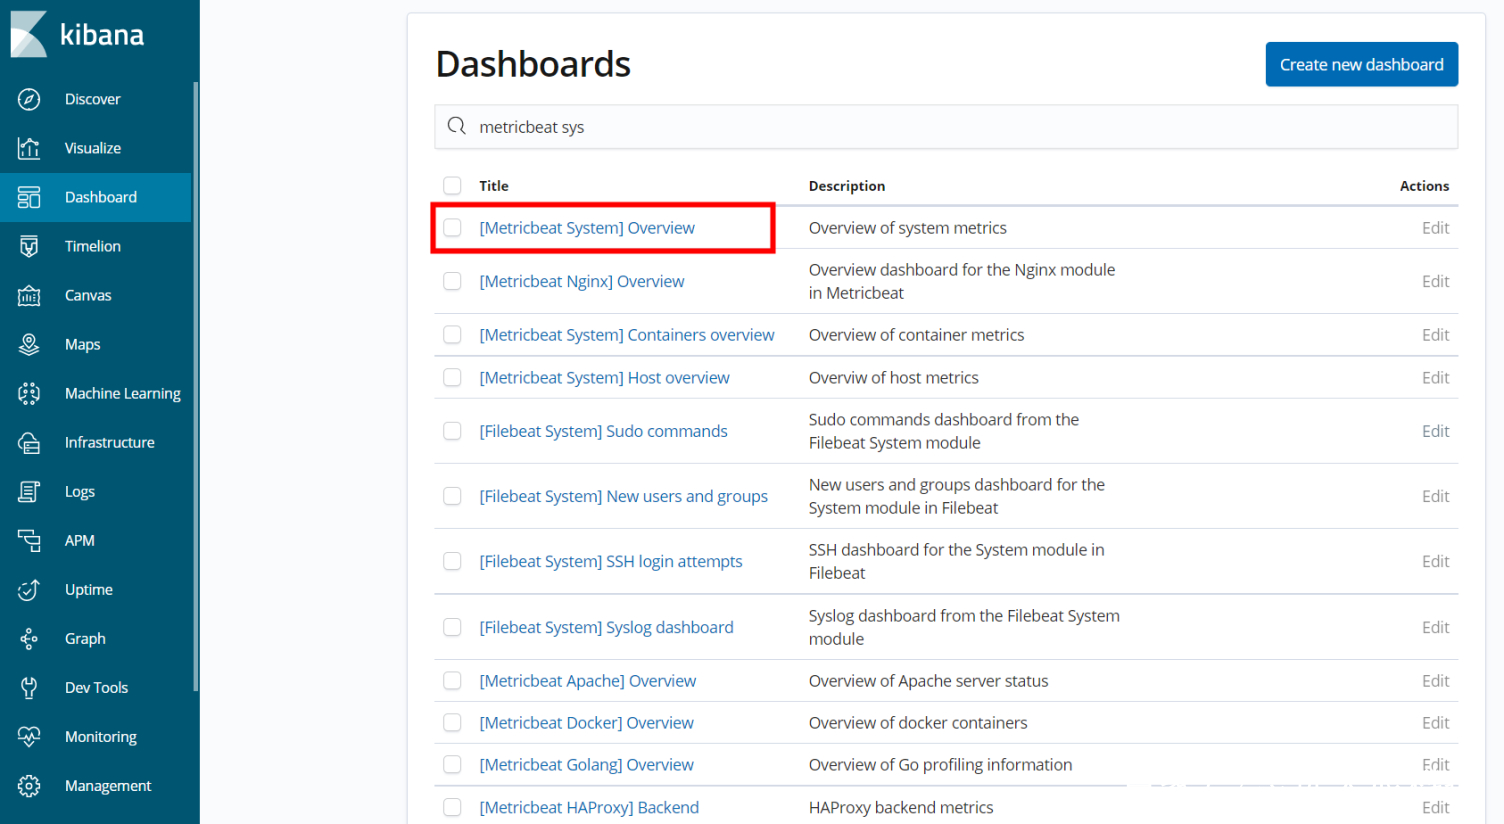Open [Metricbeat Golang] Overview dashboard
This screenshot has height=824, width=1504.
coord(586,765)
